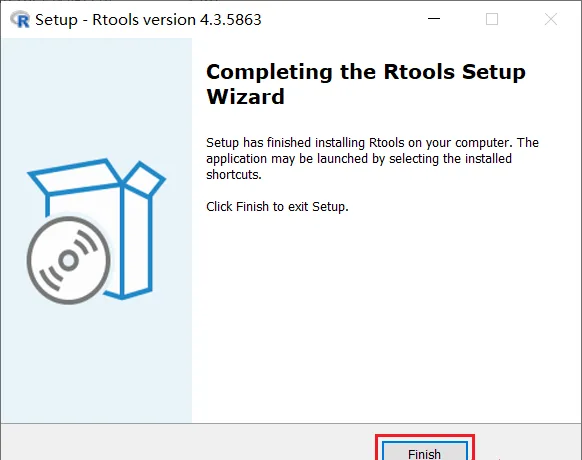The height and width of the screenshot is (460, 582).
Task: Click the 'Completing the Rtools Setup Wizard' heading
Action: click(366, 84)
